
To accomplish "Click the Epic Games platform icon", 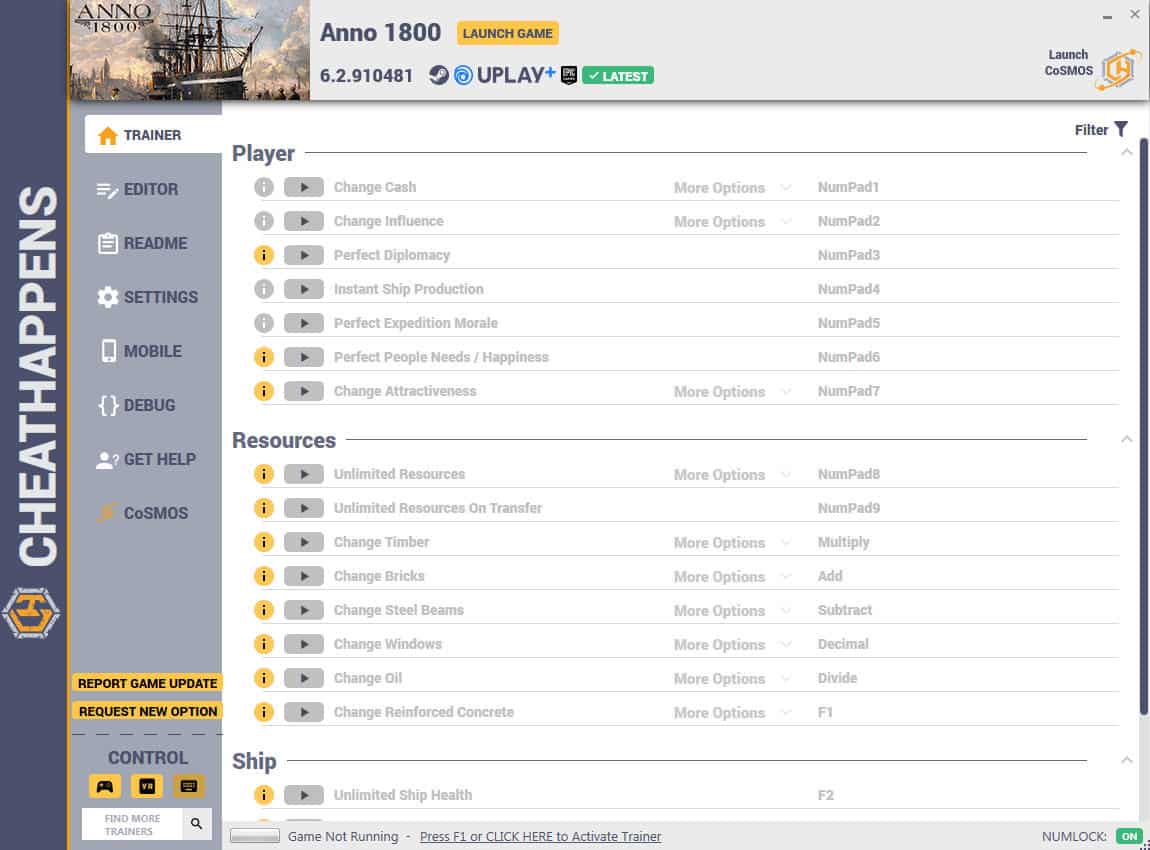I will point(569,75).
